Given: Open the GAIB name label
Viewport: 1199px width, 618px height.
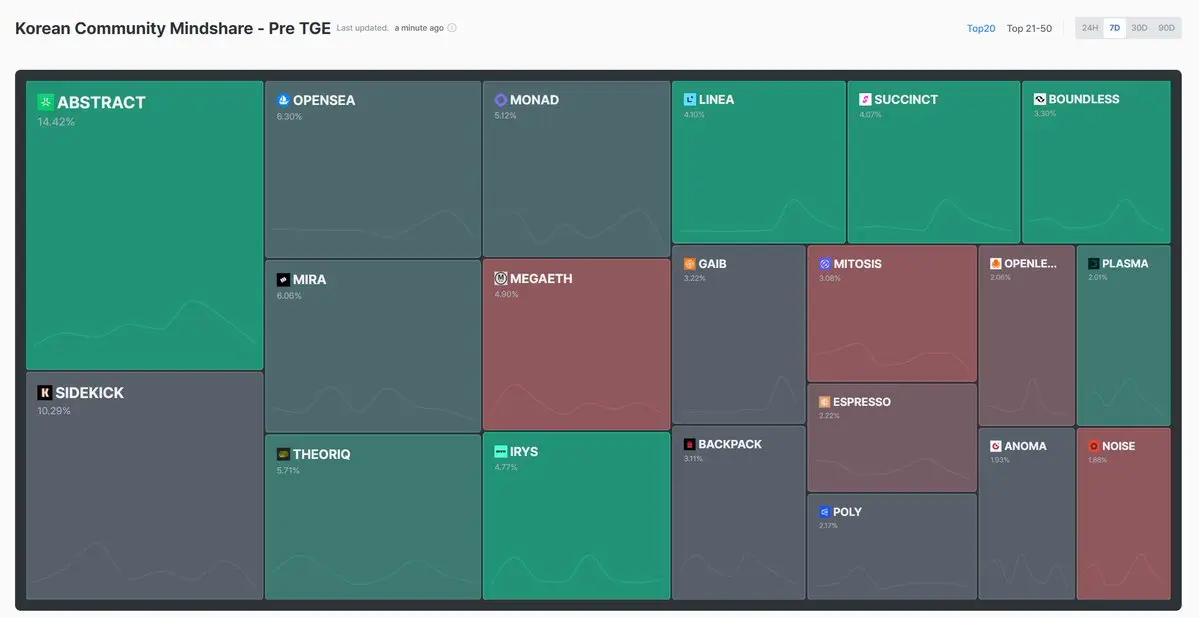Looking at the screenshot, I should (713, 264).
